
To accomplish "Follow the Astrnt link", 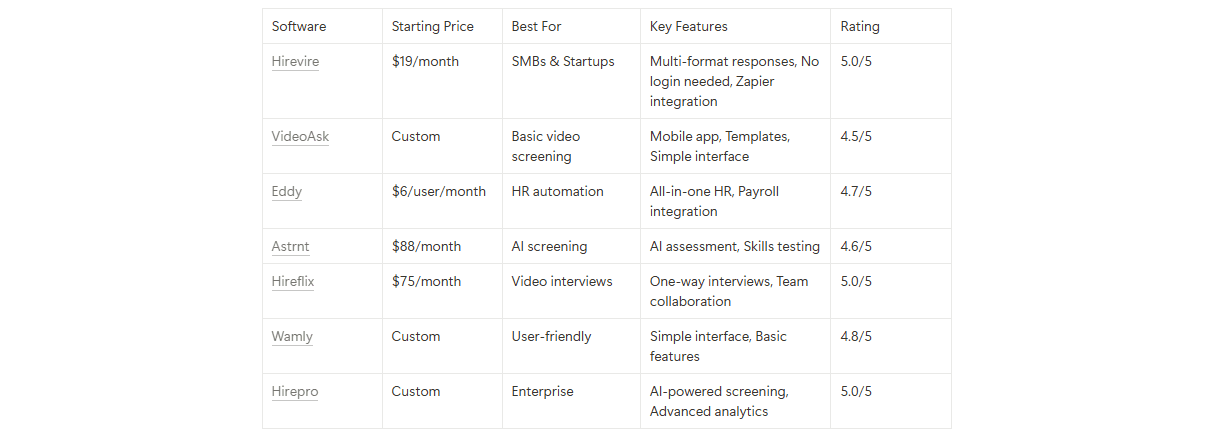I will tap(290, 247).
